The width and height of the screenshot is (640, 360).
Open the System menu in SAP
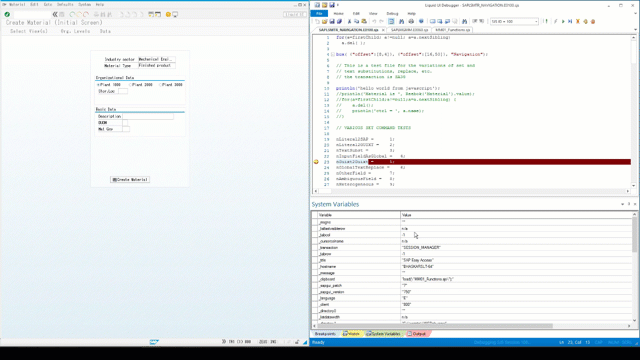click(x=84, y=4)
